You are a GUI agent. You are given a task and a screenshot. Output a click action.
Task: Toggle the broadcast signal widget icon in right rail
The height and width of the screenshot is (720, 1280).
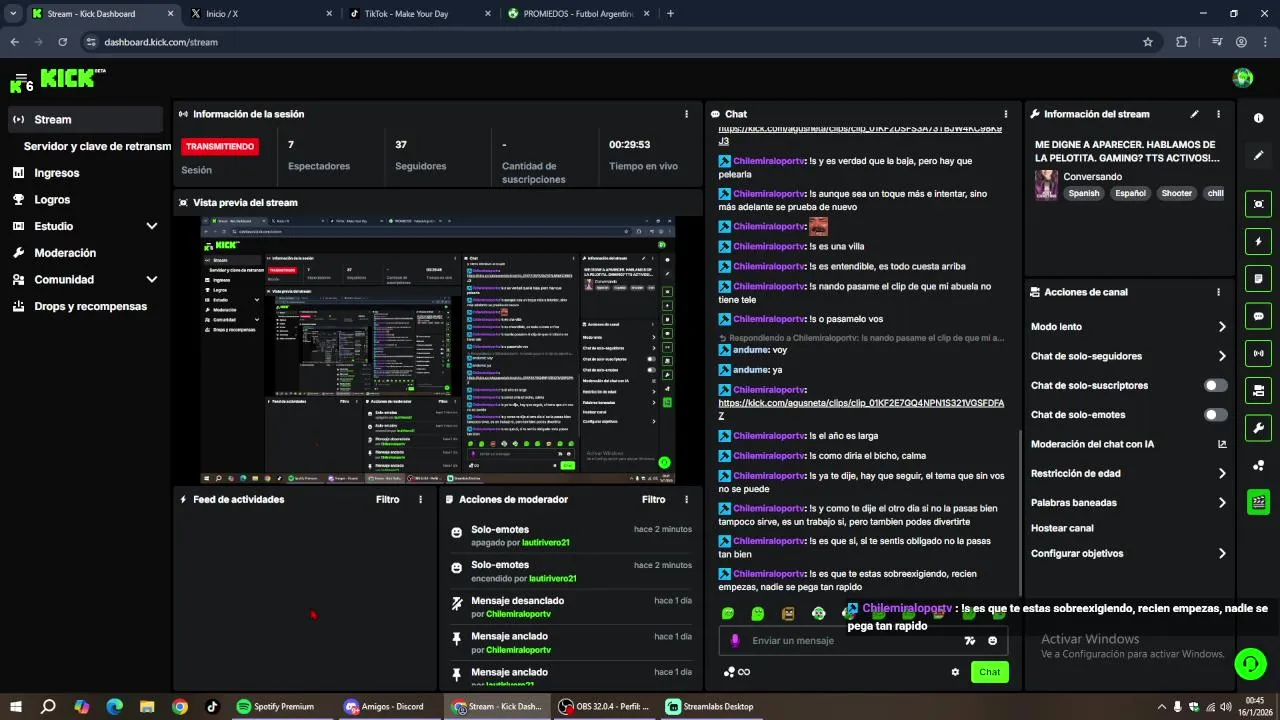click(1258, 353)
